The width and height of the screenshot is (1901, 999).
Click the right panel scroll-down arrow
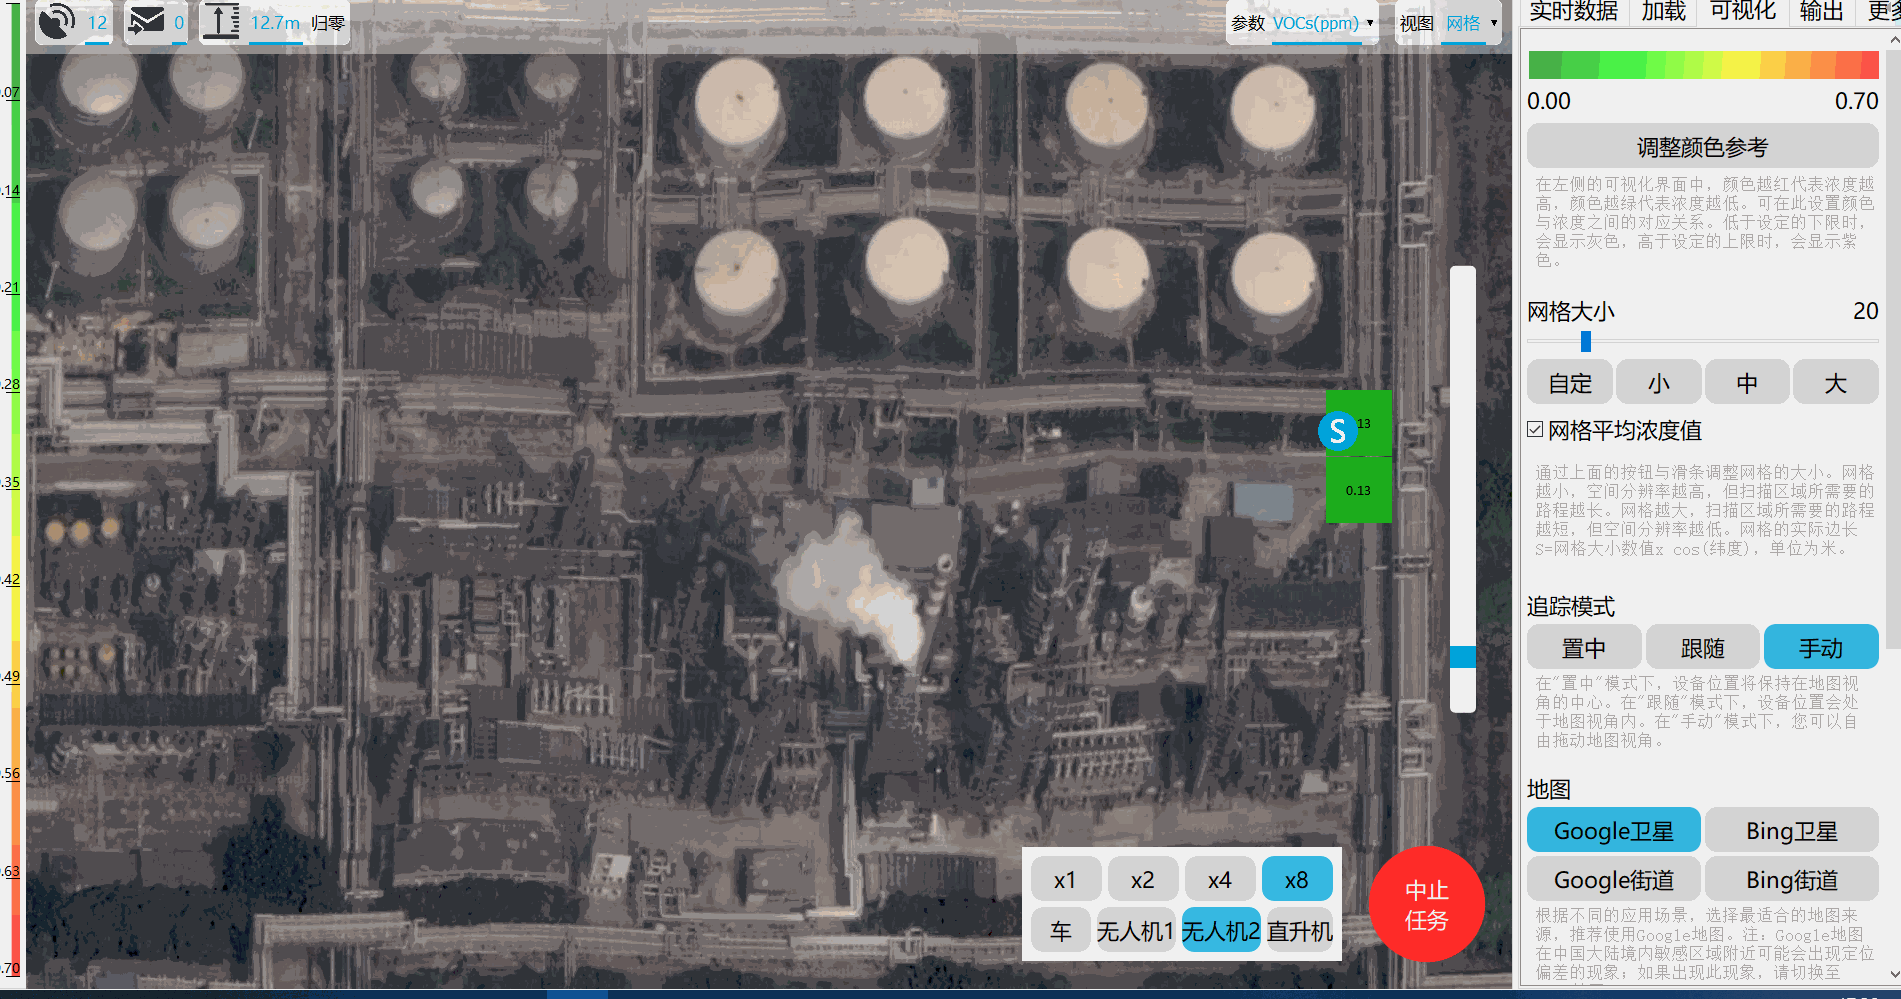pyautogui.click(x=1893, y=973)
